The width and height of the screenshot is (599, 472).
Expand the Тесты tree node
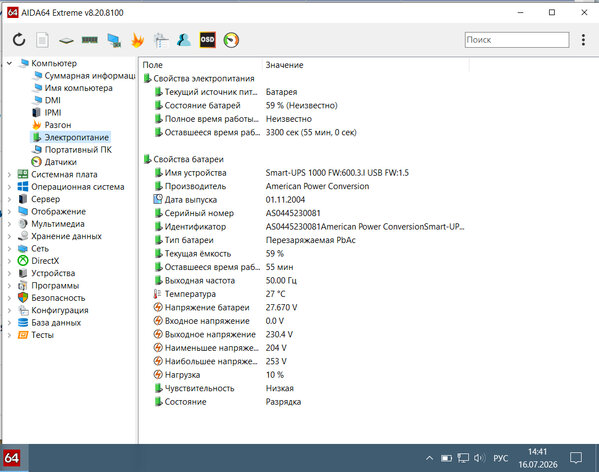(9, 335)
